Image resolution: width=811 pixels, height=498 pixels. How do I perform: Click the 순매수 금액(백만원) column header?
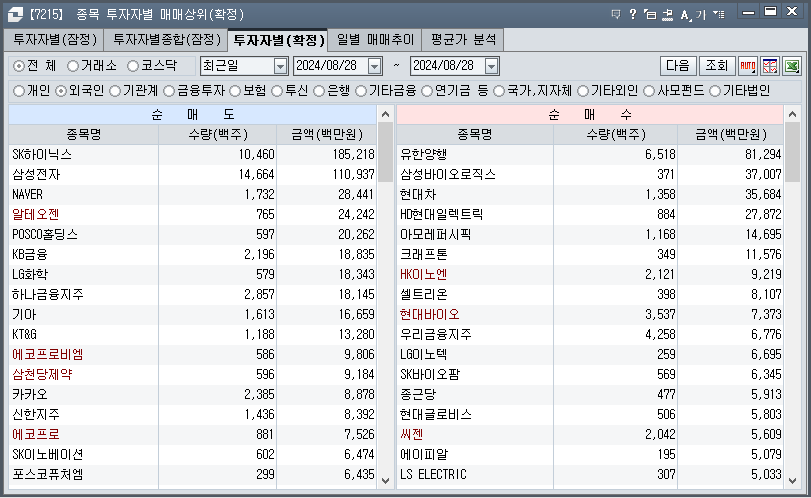coord(730,135)
